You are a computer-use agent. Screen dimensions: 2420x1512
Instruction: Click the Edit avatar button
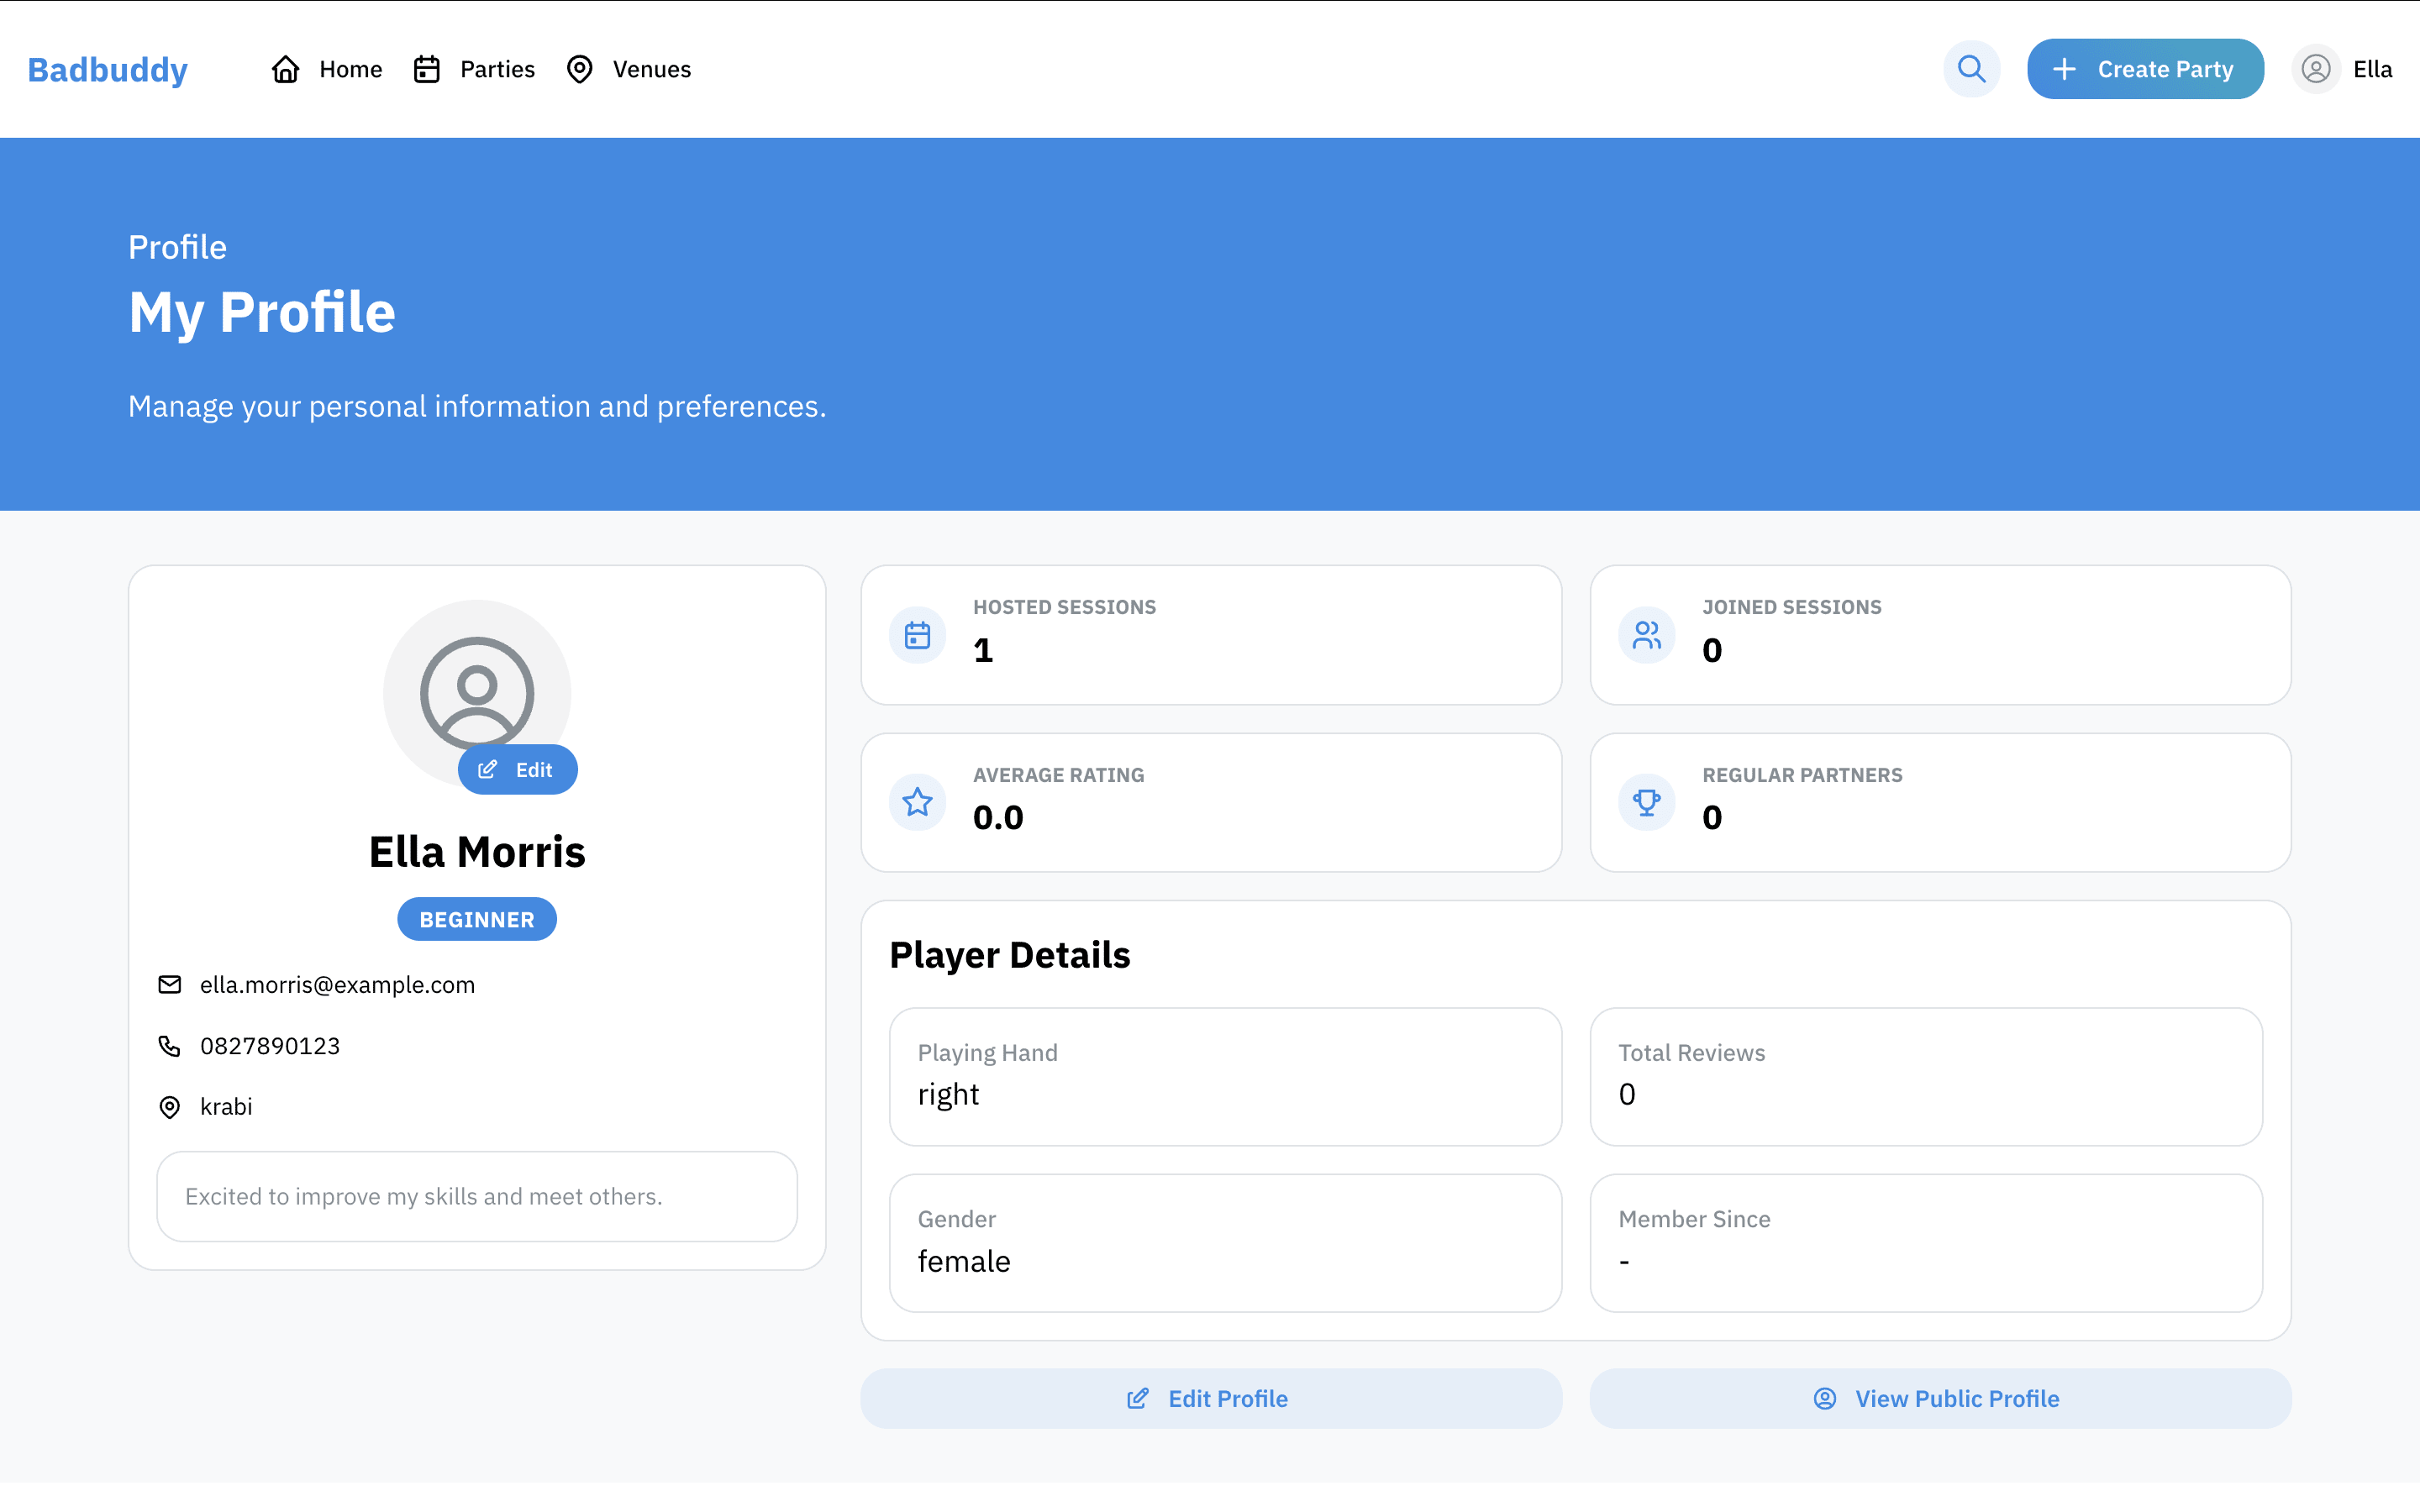tap(517, 770)
